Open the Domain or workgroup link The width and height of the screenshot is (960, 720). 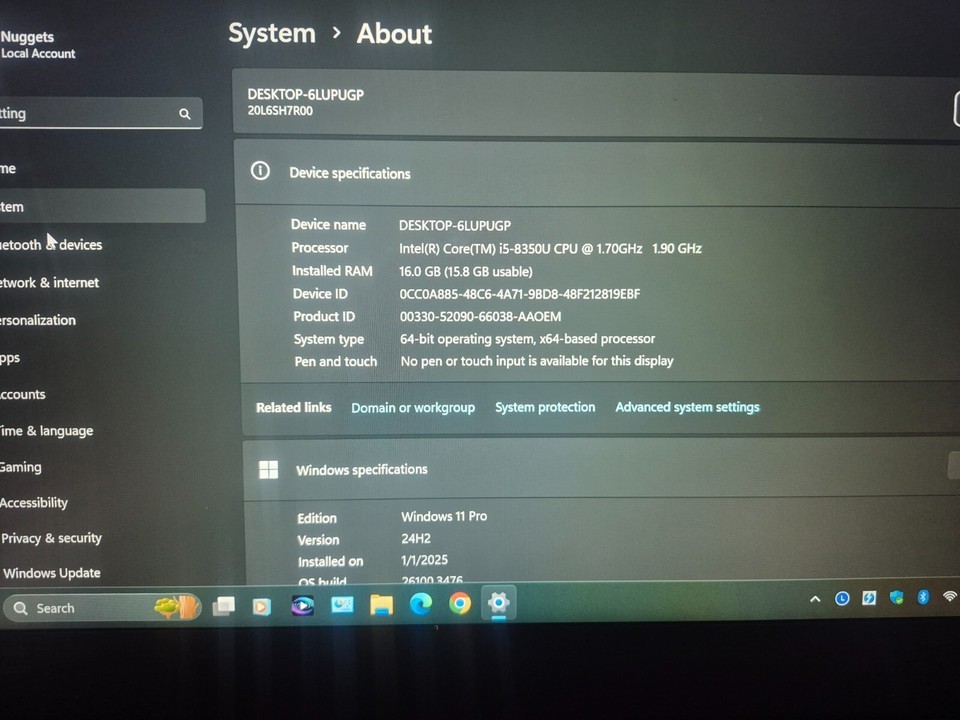pyautogui.click(x=413, y=408)
